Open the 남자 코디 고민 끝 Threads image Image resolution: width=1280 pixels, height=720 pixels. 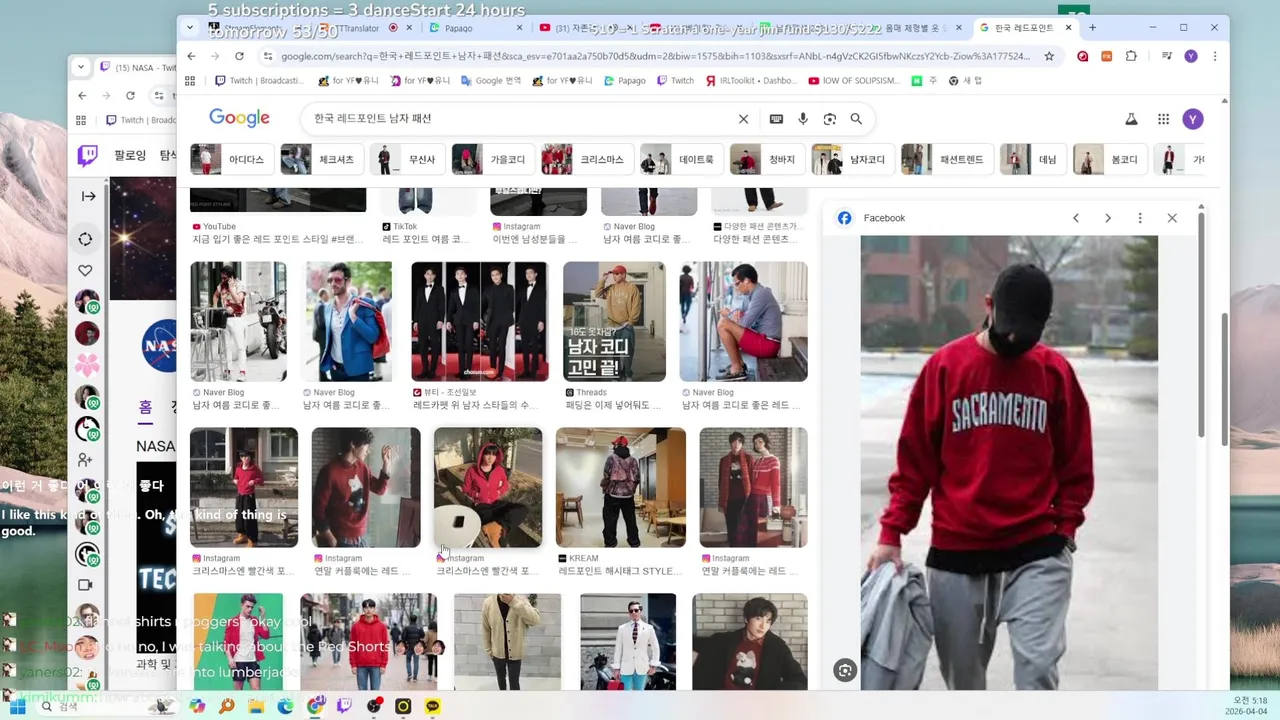(x=614, y=321)
